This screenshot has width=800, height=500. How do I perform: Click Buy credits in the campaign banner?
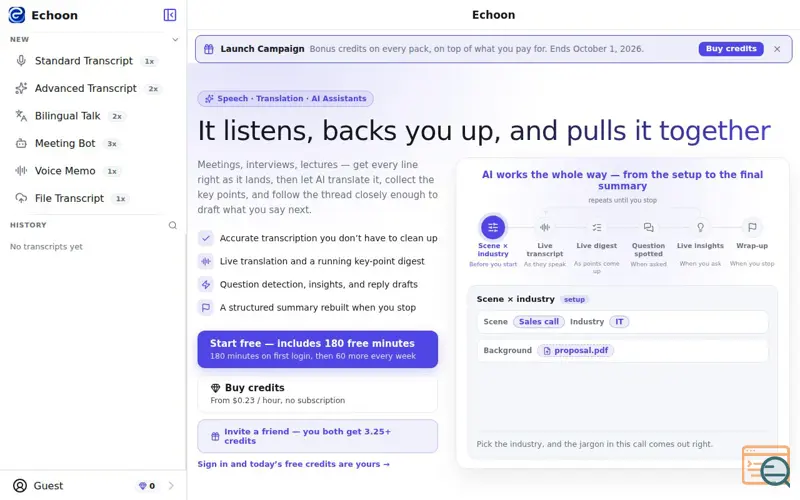point(731,49)
